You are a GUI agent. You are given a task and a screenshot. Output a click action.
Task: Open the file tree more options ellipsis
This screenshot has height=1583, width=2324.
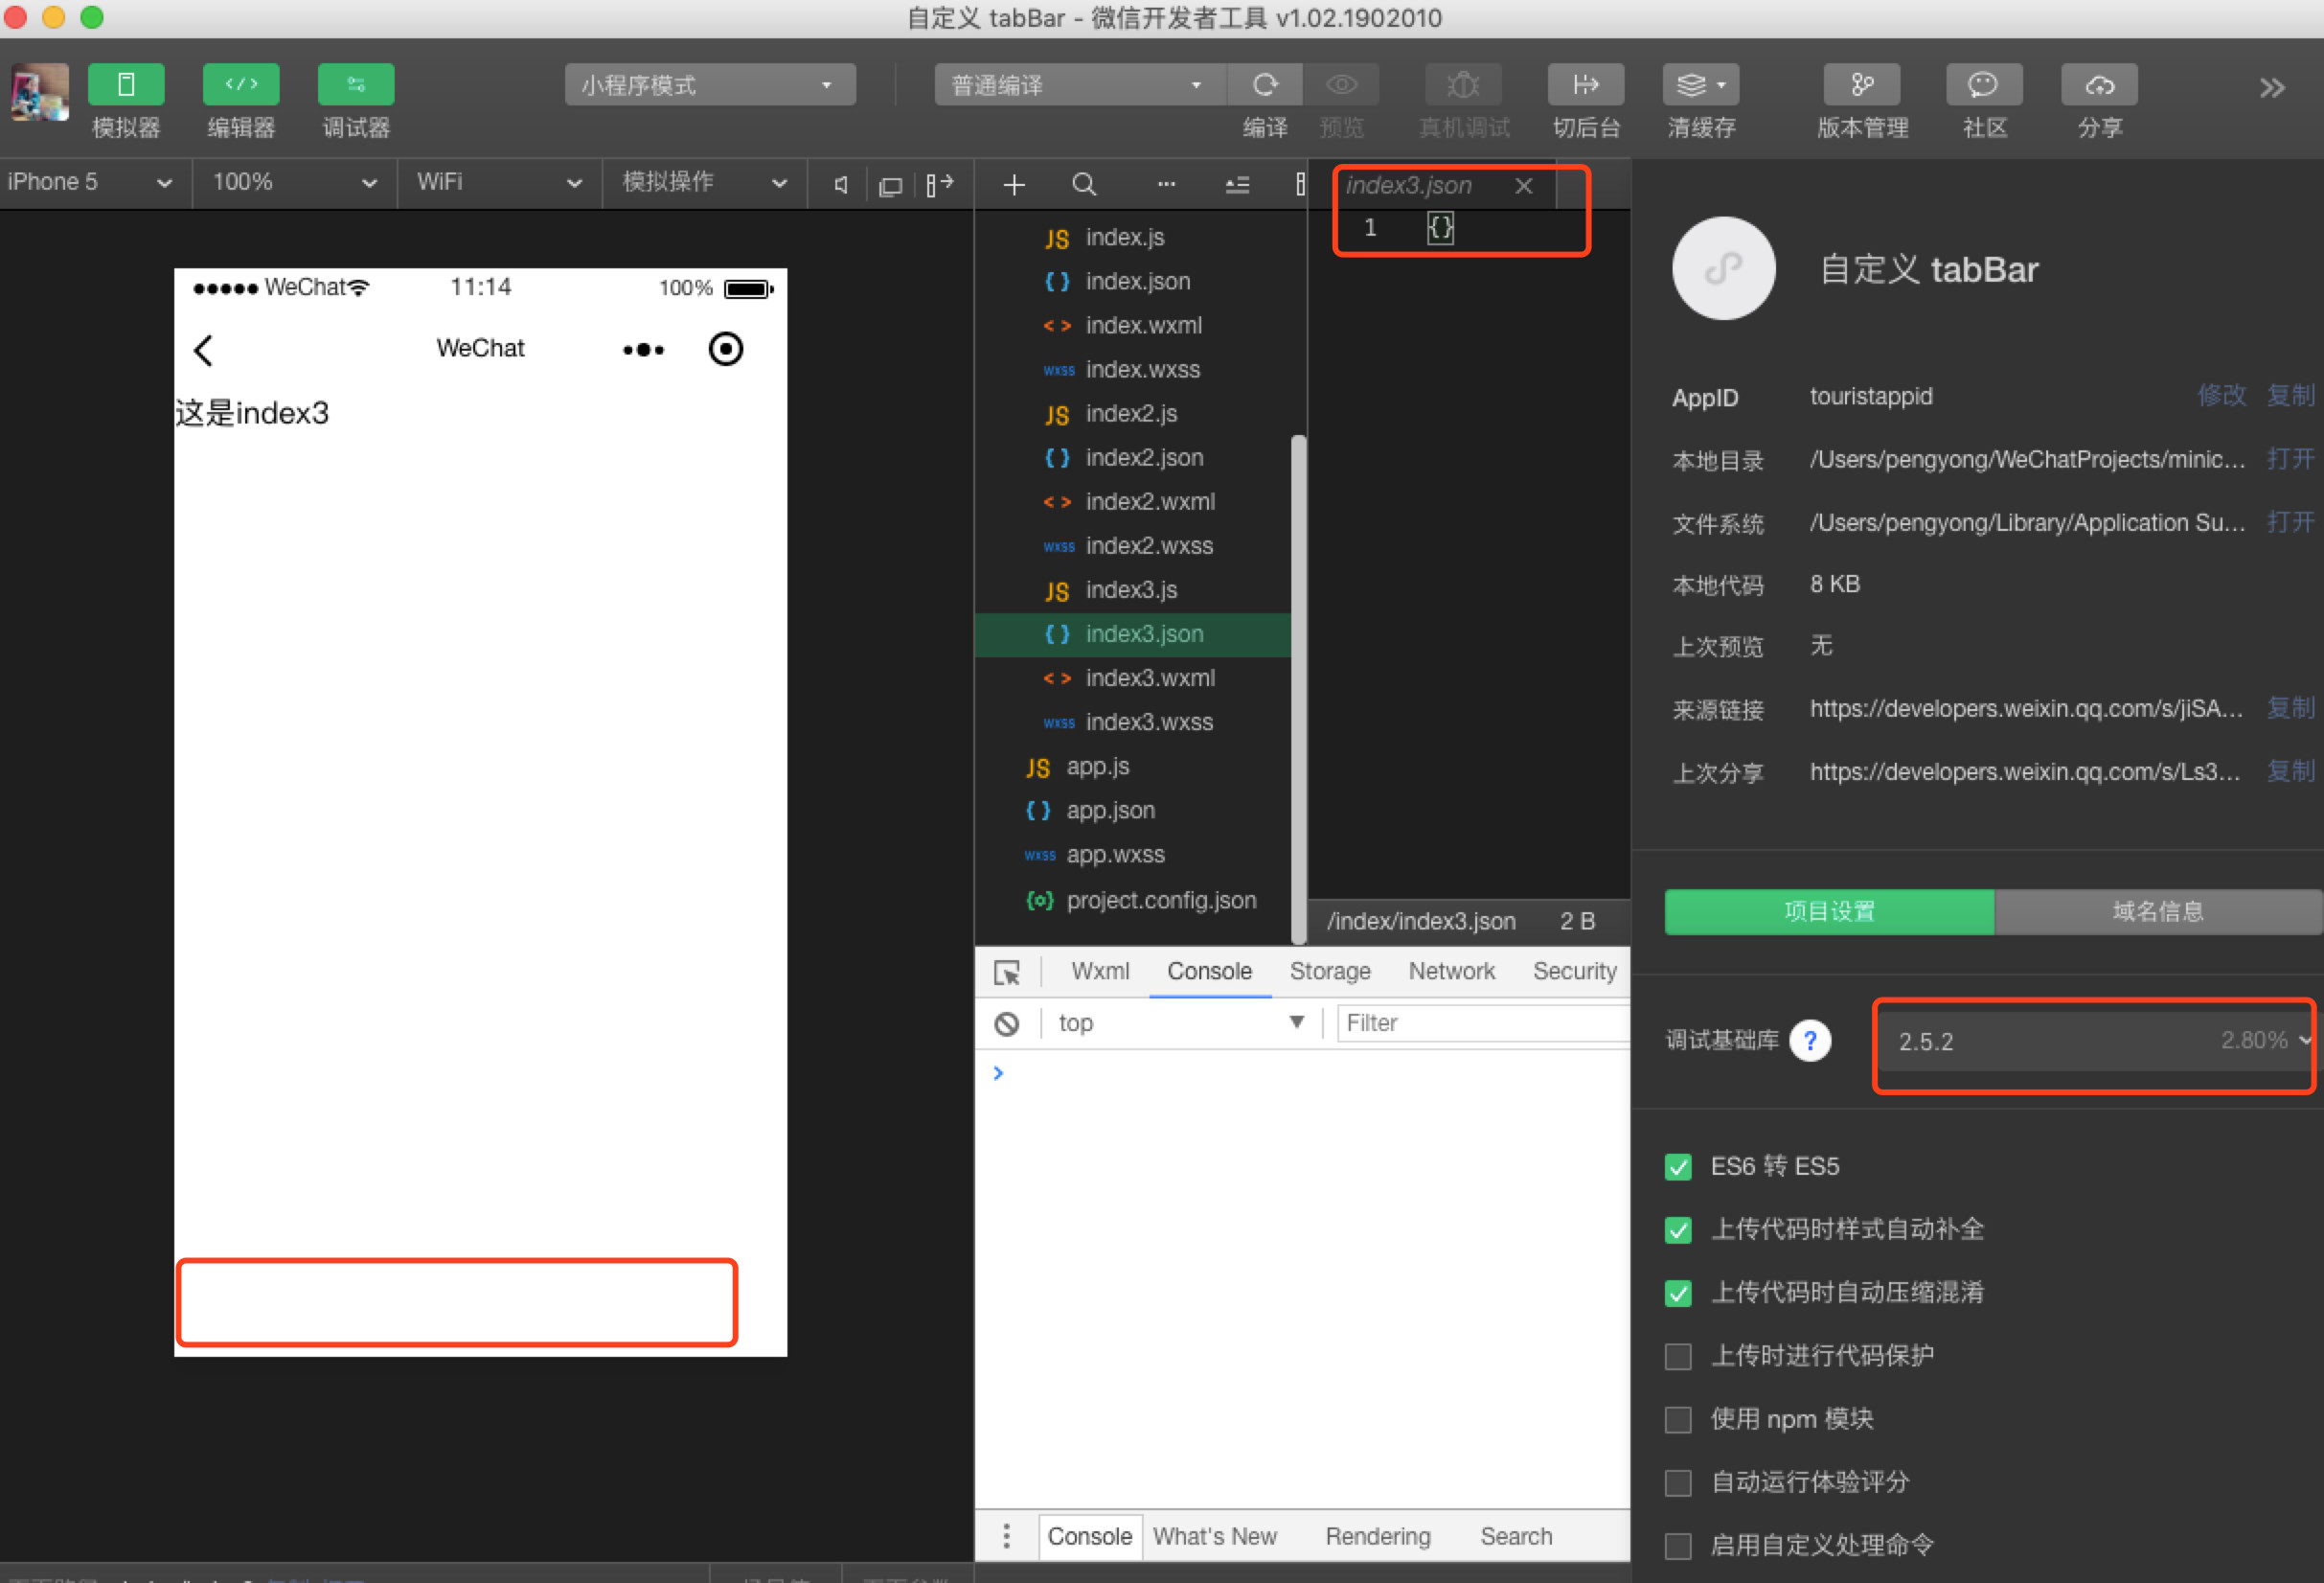click(1166, 184)
